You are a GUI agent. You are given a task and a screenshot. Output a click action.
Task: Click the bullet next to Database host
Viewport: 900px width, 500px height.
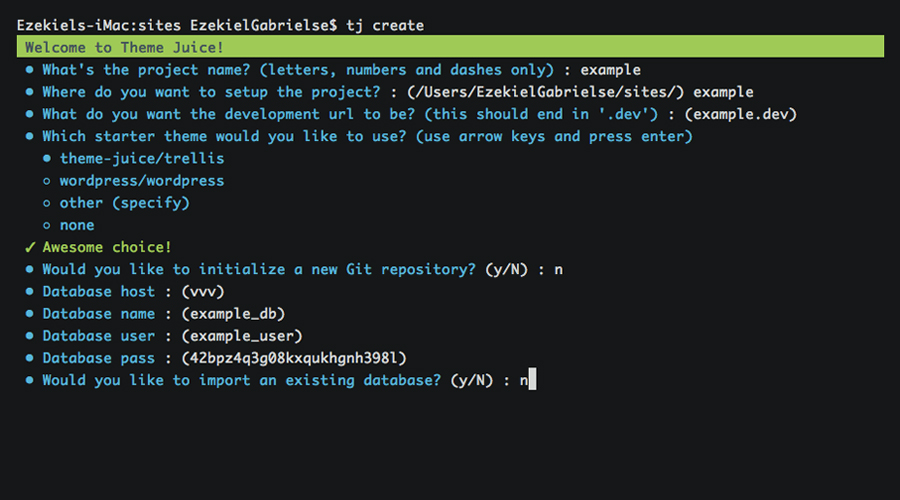30,292
